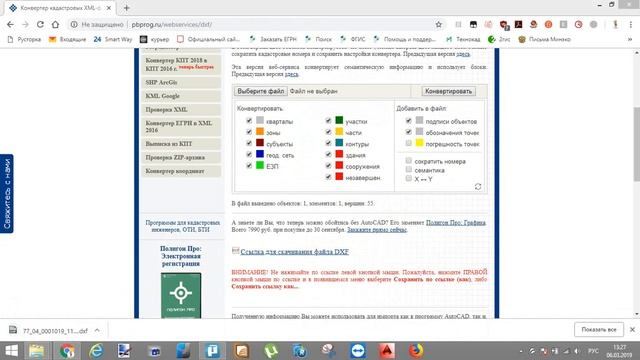This screenshot has height=360, width=640.
Task: Click Показать все downloads button
Action: pos(599,329)
